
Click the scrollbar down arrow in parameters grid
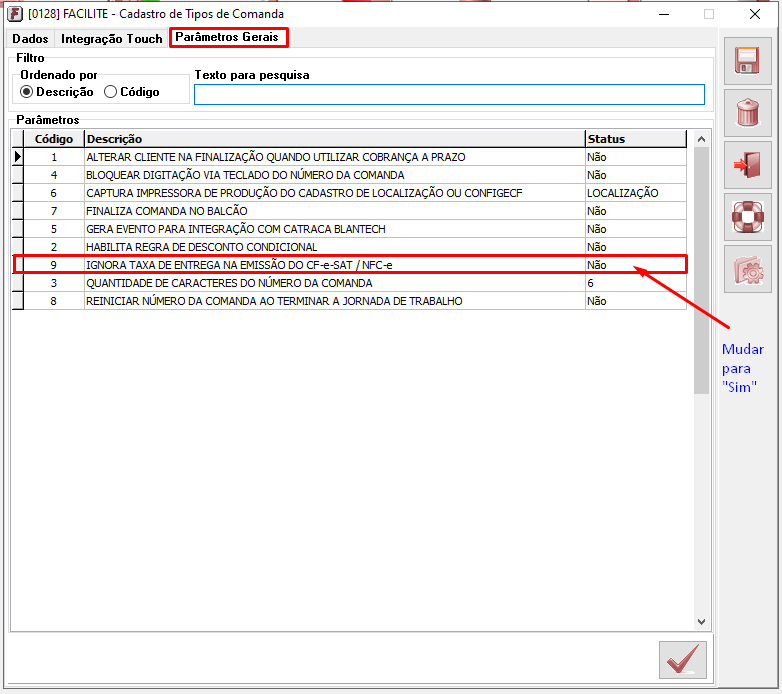pyautogui.click(x=701, y=621)
